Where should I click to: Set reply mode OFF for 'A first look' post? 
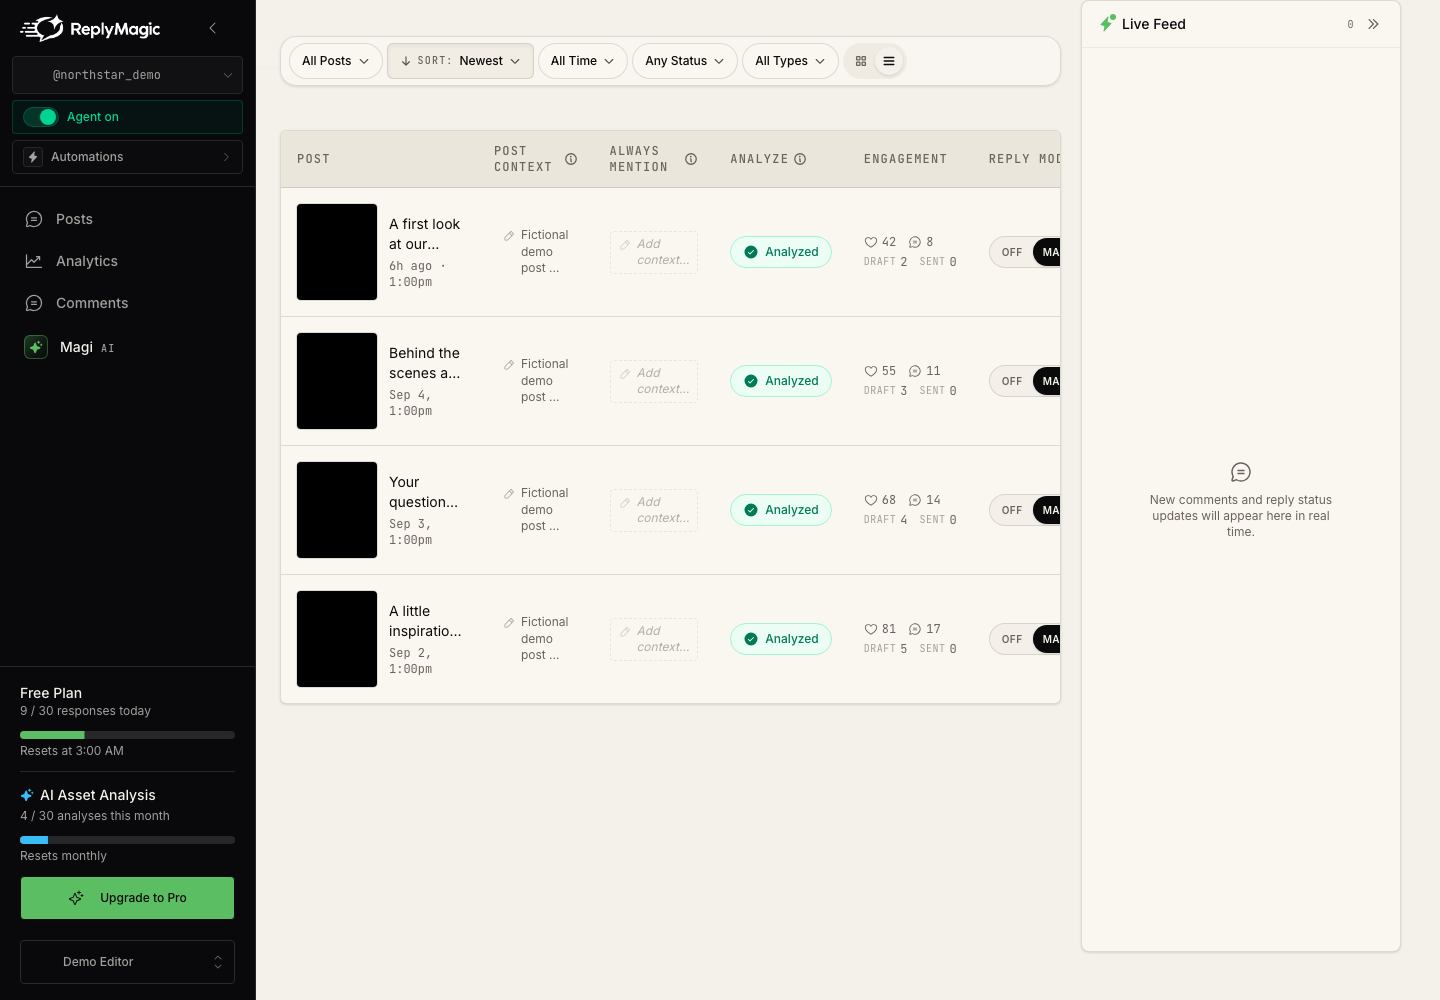(1012, 252)
